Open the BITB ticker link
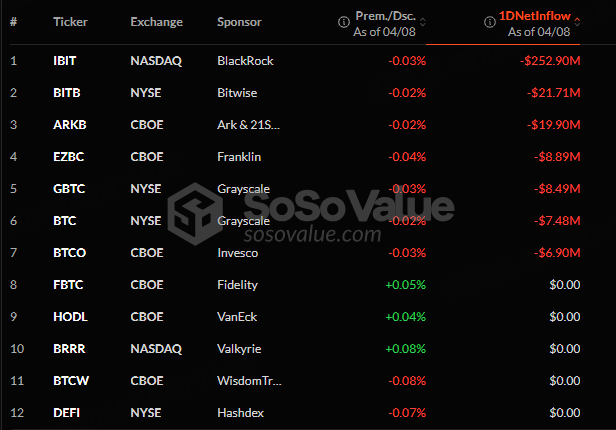 coord(67,93)
